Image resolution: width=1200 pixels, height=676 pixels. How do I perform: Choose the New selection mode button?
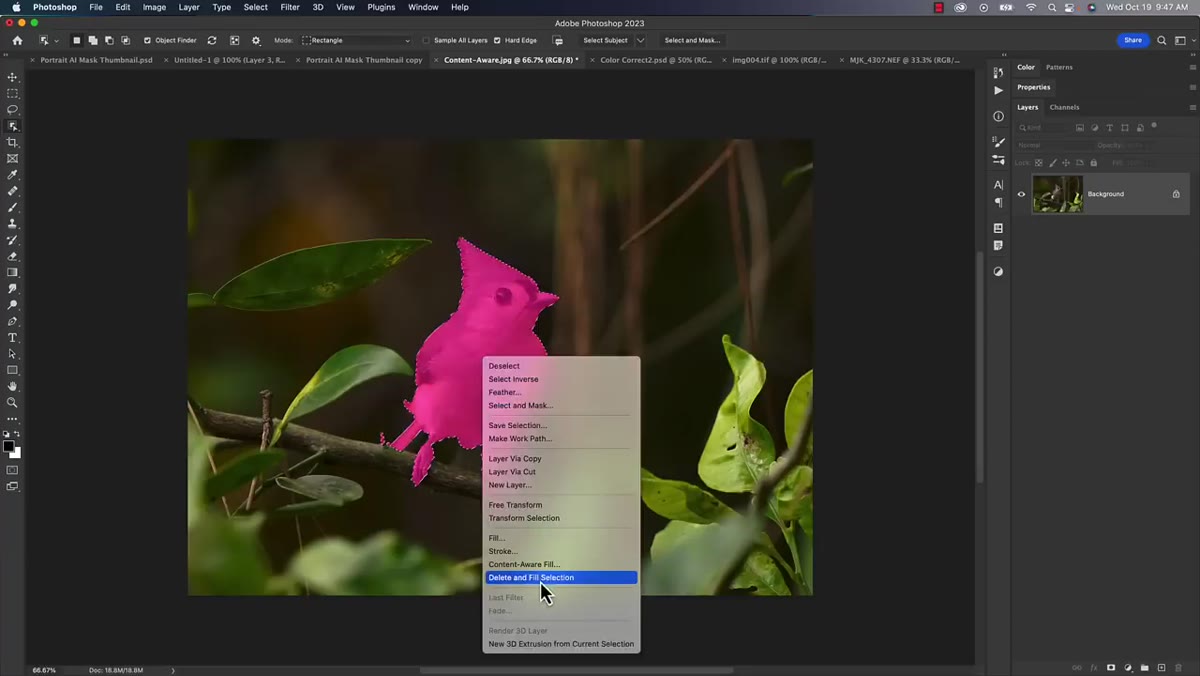(76, 40)
